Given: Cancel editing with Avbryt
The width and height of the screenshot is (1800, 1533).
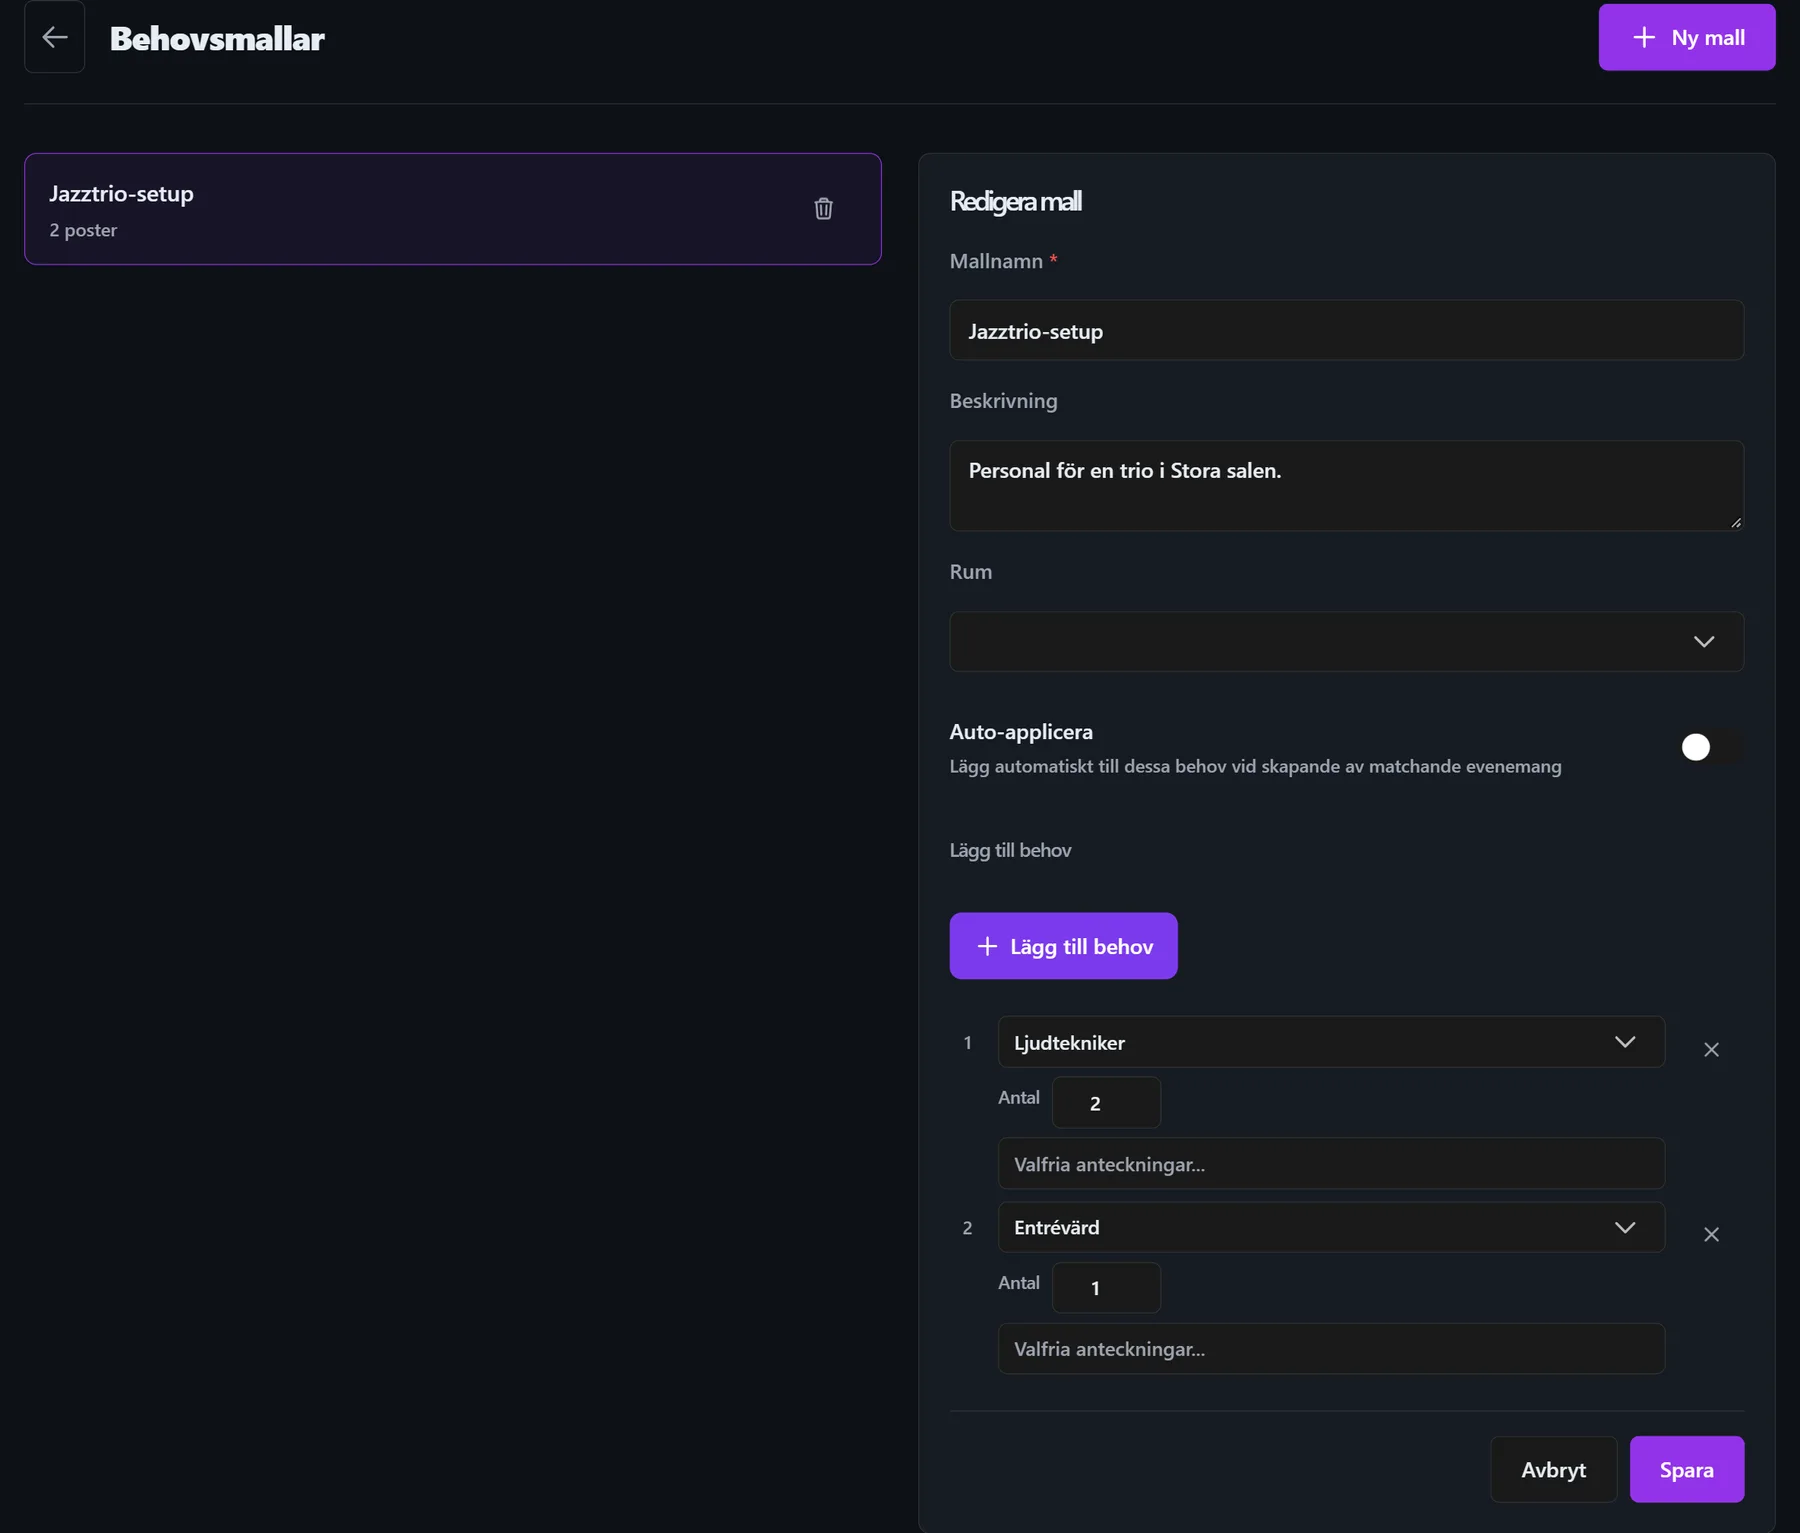Looking at the screenshot, I should tap(1553, 1470).
